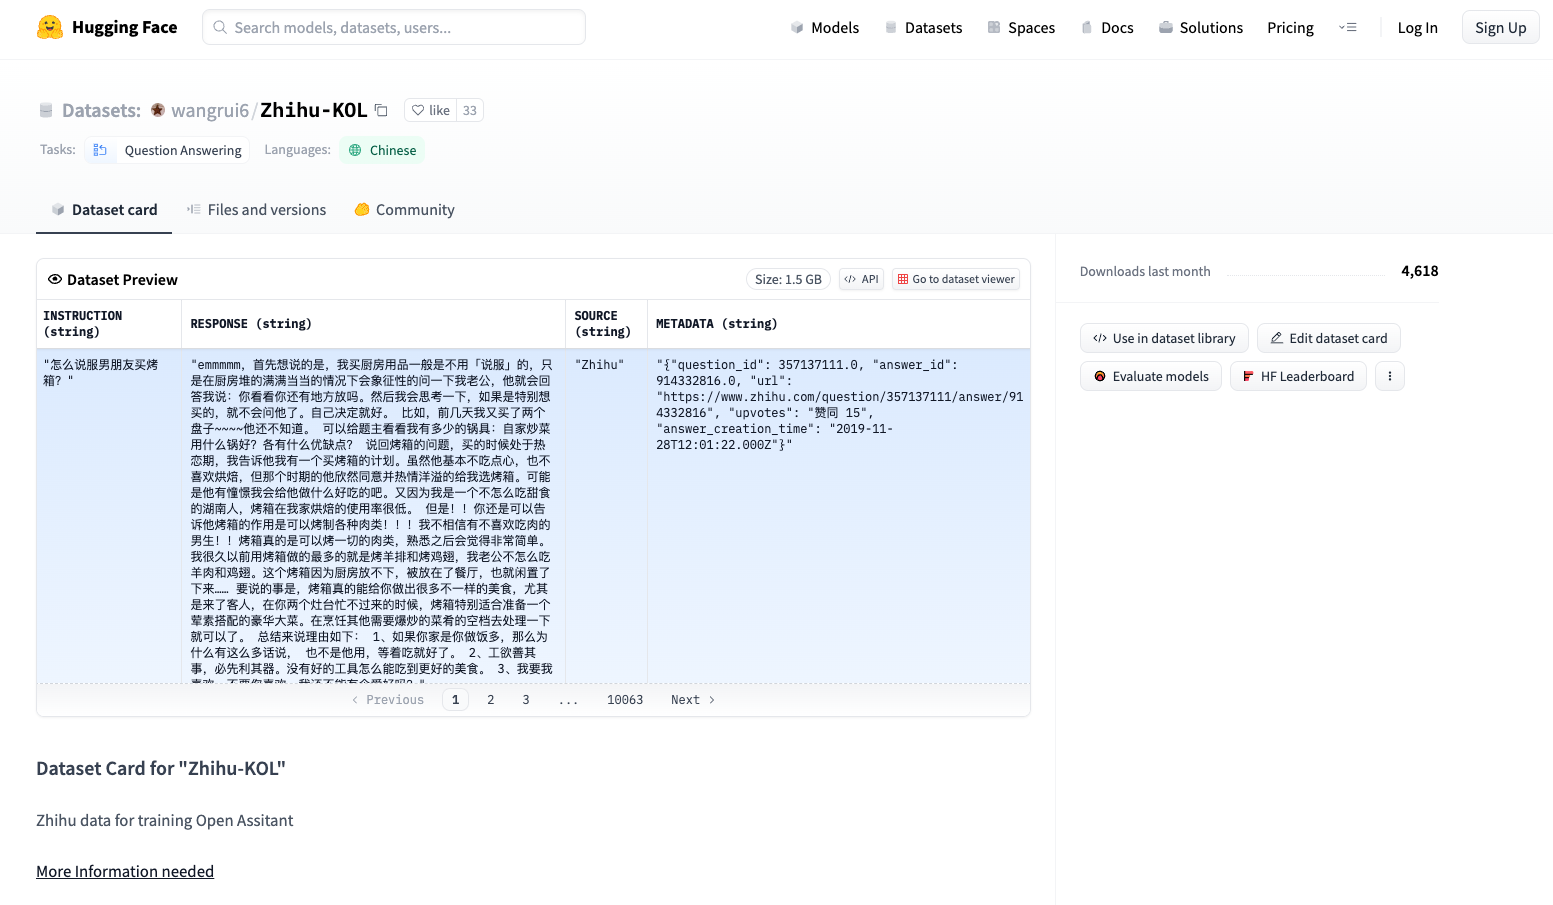Click the Size: 1.5 GB badge
The width and height of the screenshot is (1553, 905).
(788, 279)
